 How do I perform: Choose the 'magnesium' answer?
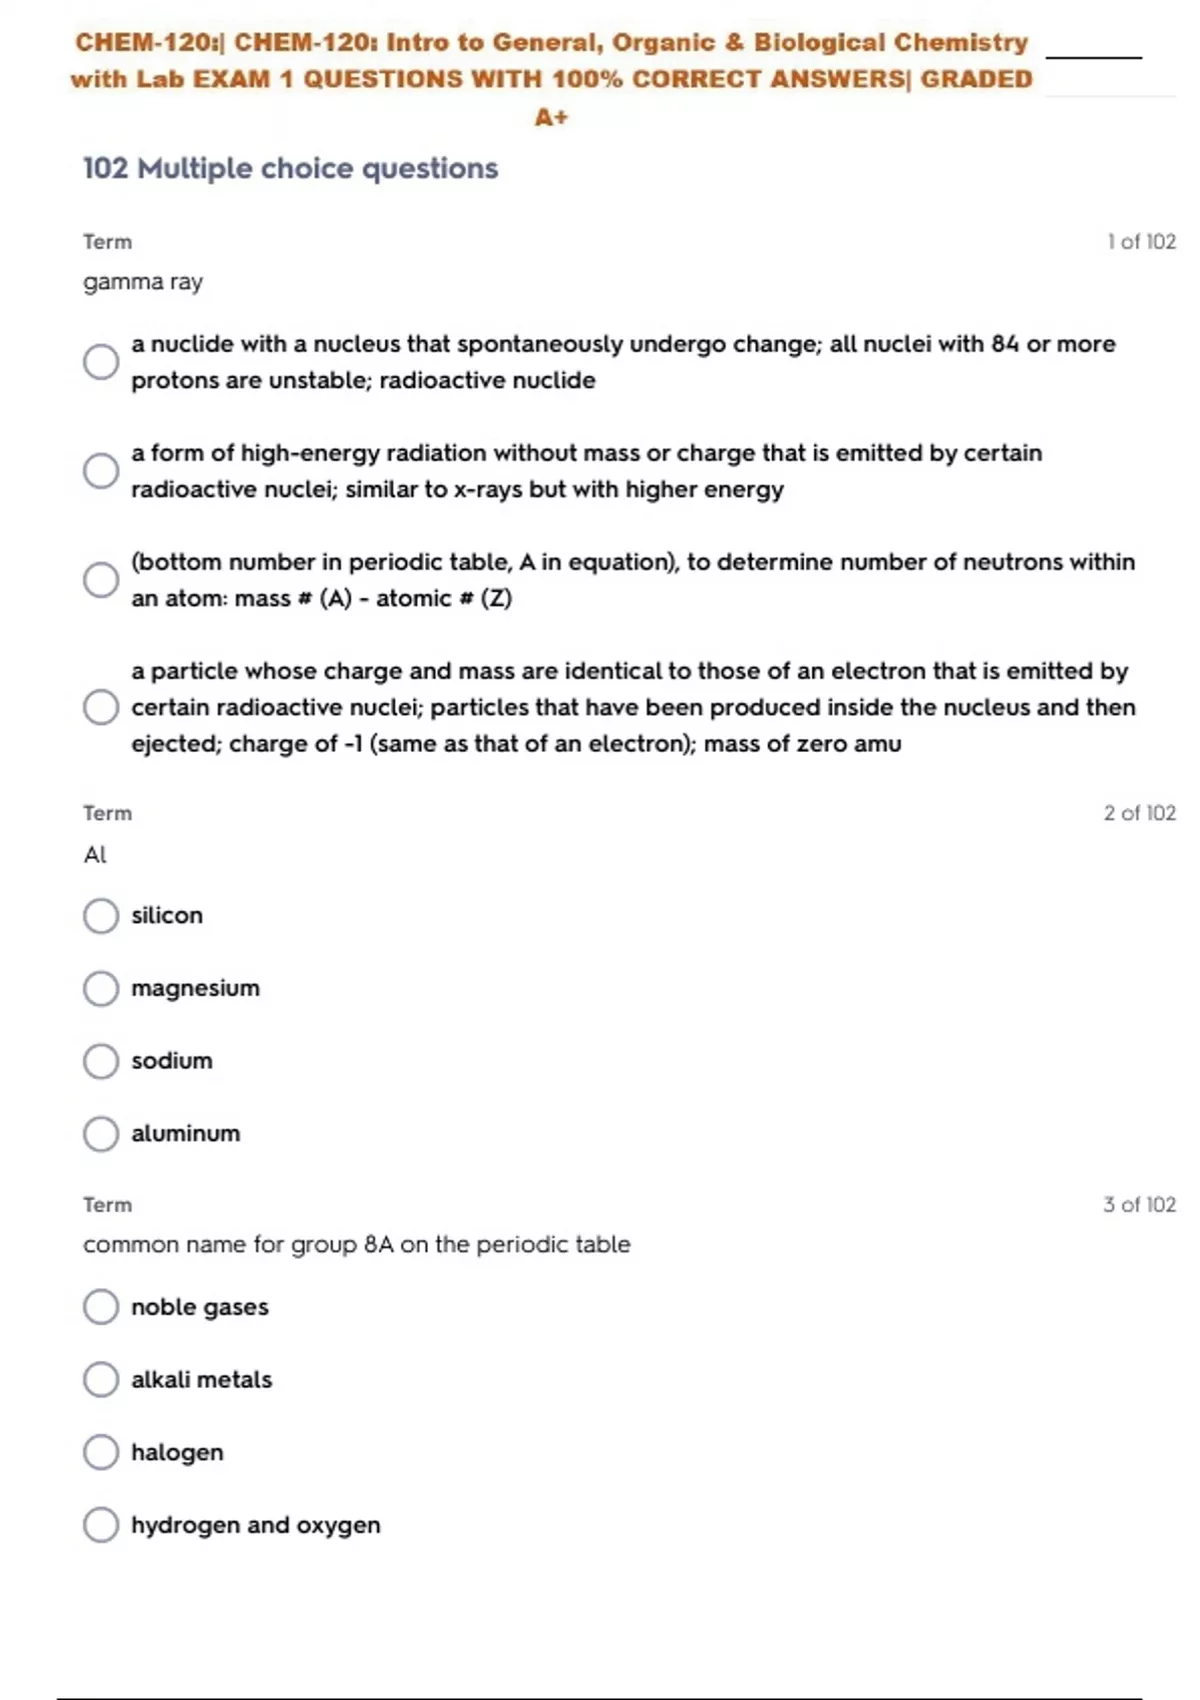[x=101, y=988]
